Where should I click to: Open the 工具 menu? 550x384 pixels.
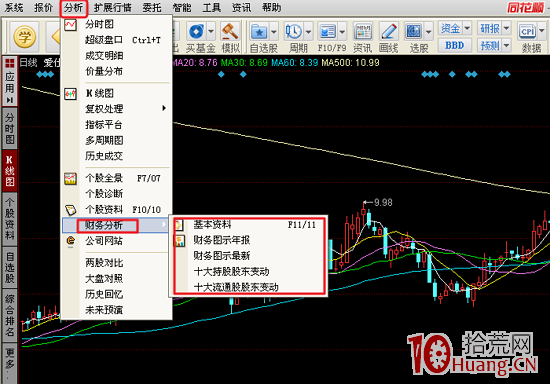coord(212,7)
